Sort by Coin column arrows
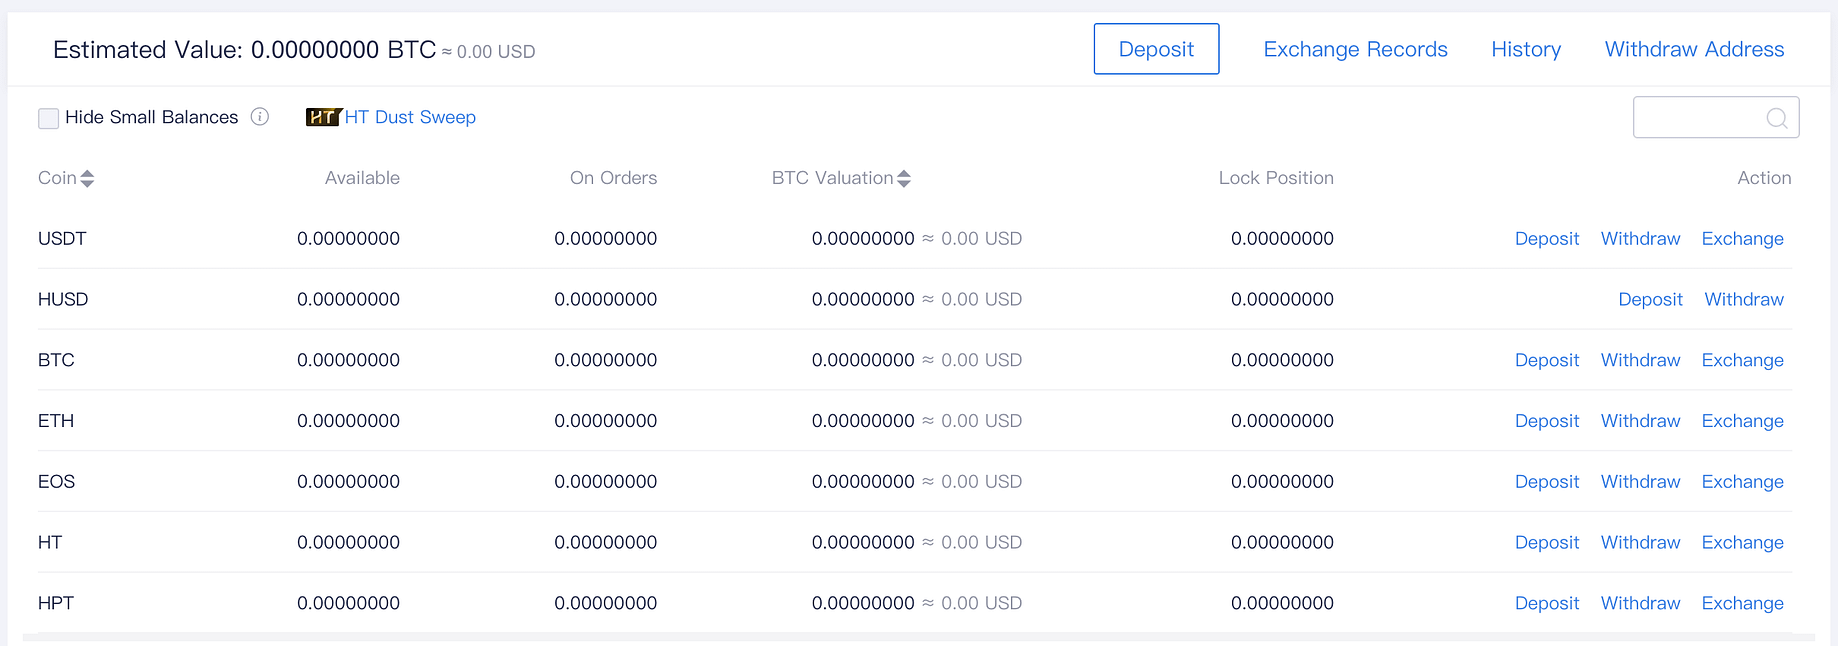 point(87,178)
